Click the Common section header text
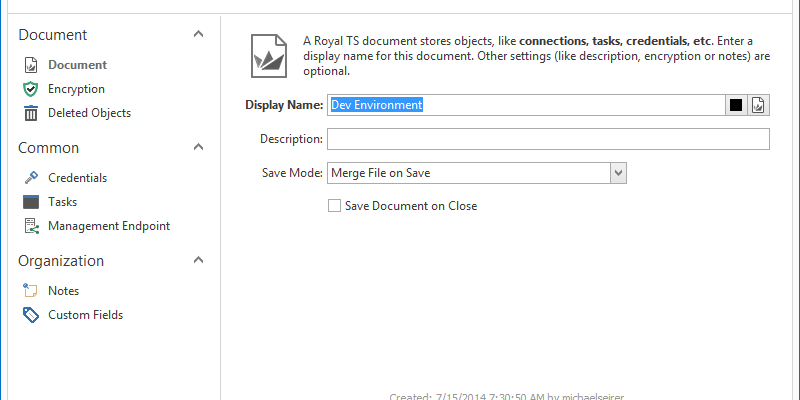The width and height of the screenshot is (800, 400). pos(48,148)
